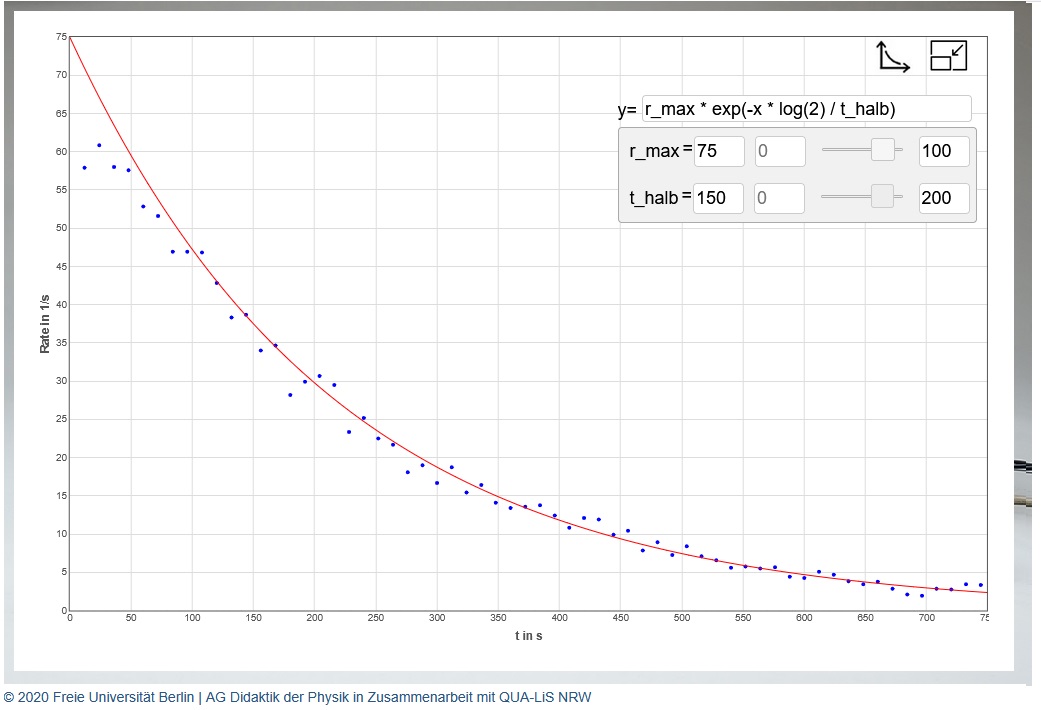
Task: Click the r_max minimum field showing 0
Action: point(780,151)
